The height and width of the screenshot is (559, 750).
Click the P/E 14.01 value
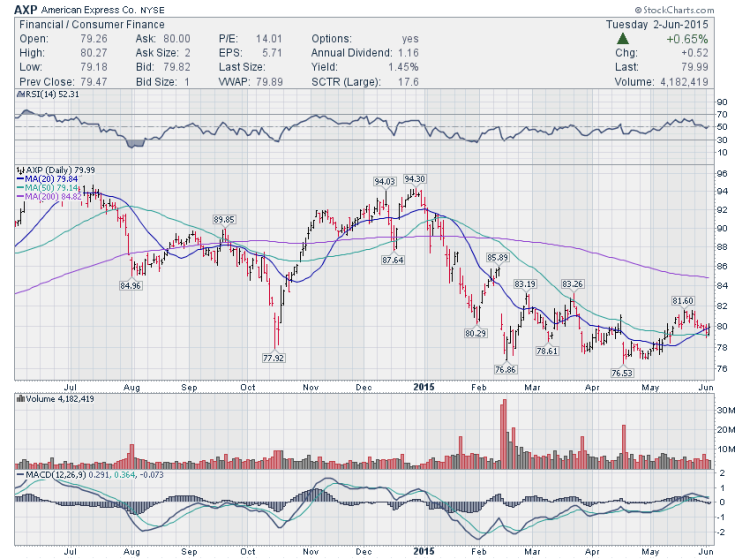[x=269, y=39]
